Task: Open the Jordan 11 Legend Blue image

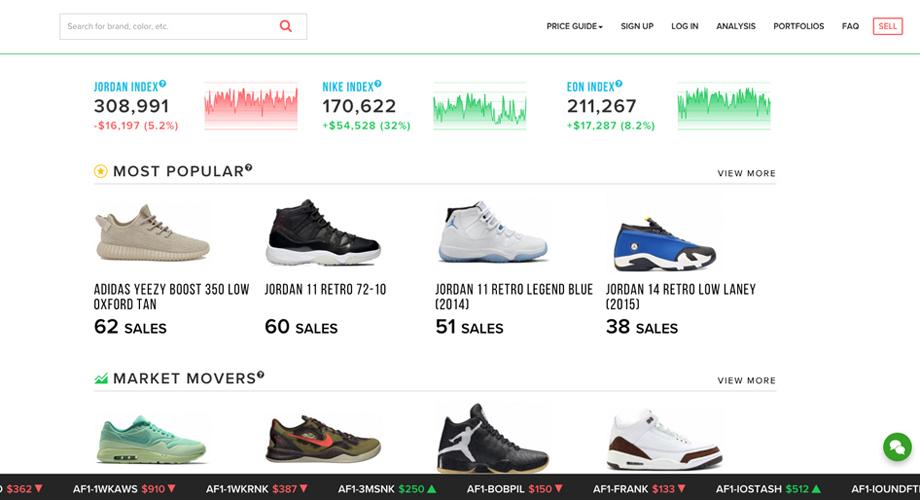Action: (493, 232)
